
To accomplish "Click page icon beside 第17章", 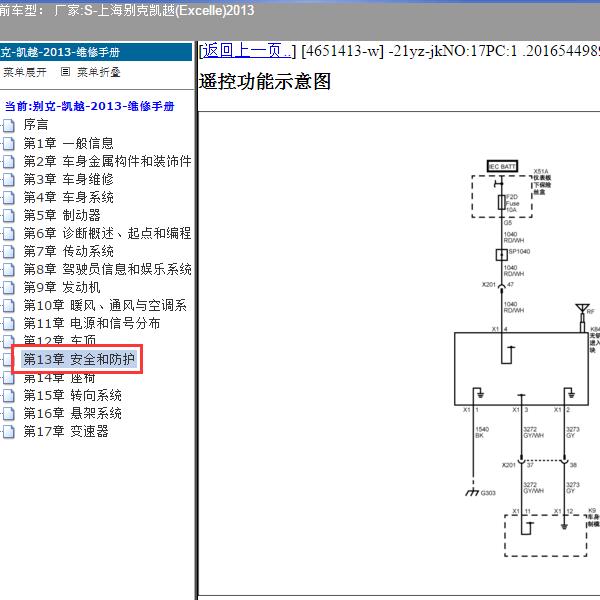I will pyautogui.click(x=8, y=431).
